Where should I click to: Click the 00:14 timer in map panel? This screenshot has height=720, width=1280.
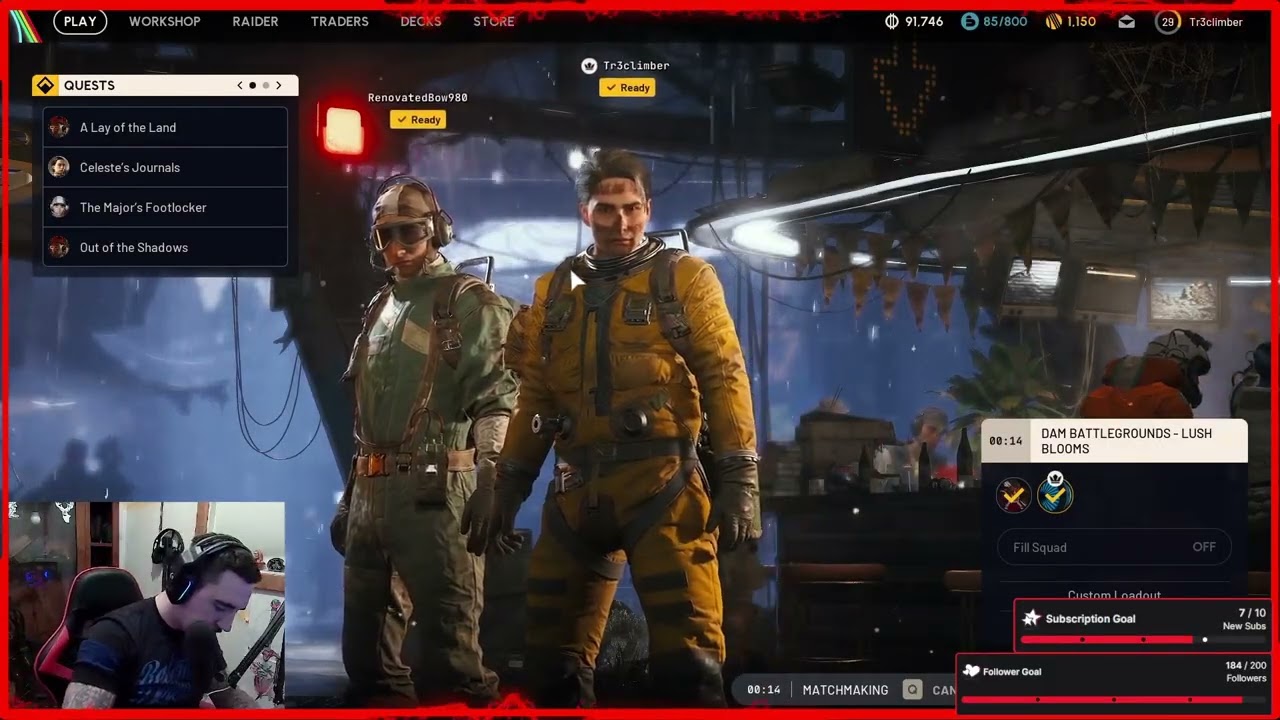pos(1005,441)
